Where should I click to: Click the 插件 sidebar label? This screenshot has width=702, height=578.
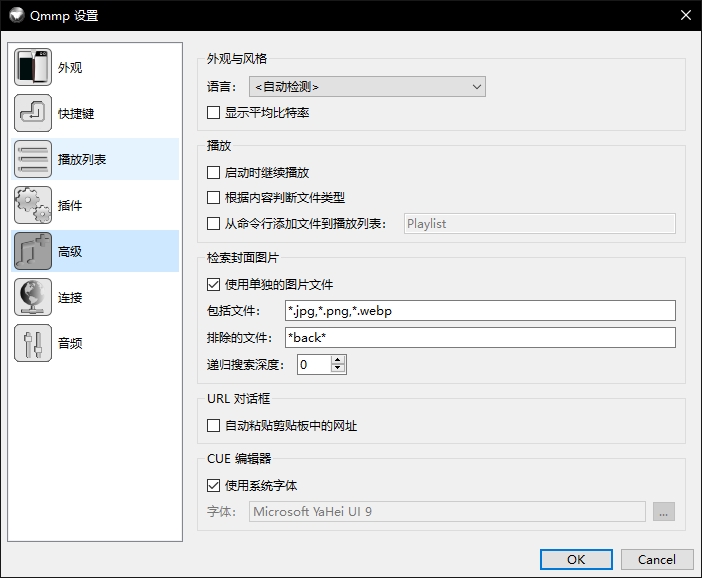point(70,206)
